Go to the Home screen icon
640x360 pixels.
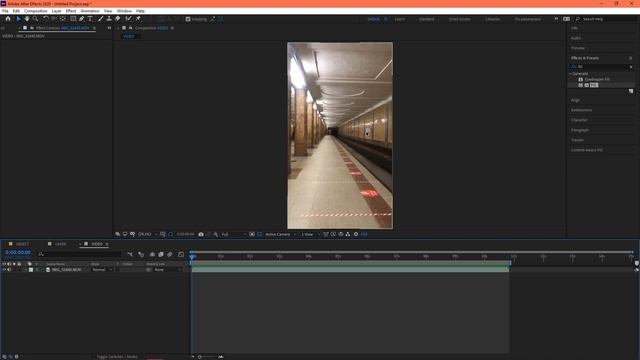8,19
